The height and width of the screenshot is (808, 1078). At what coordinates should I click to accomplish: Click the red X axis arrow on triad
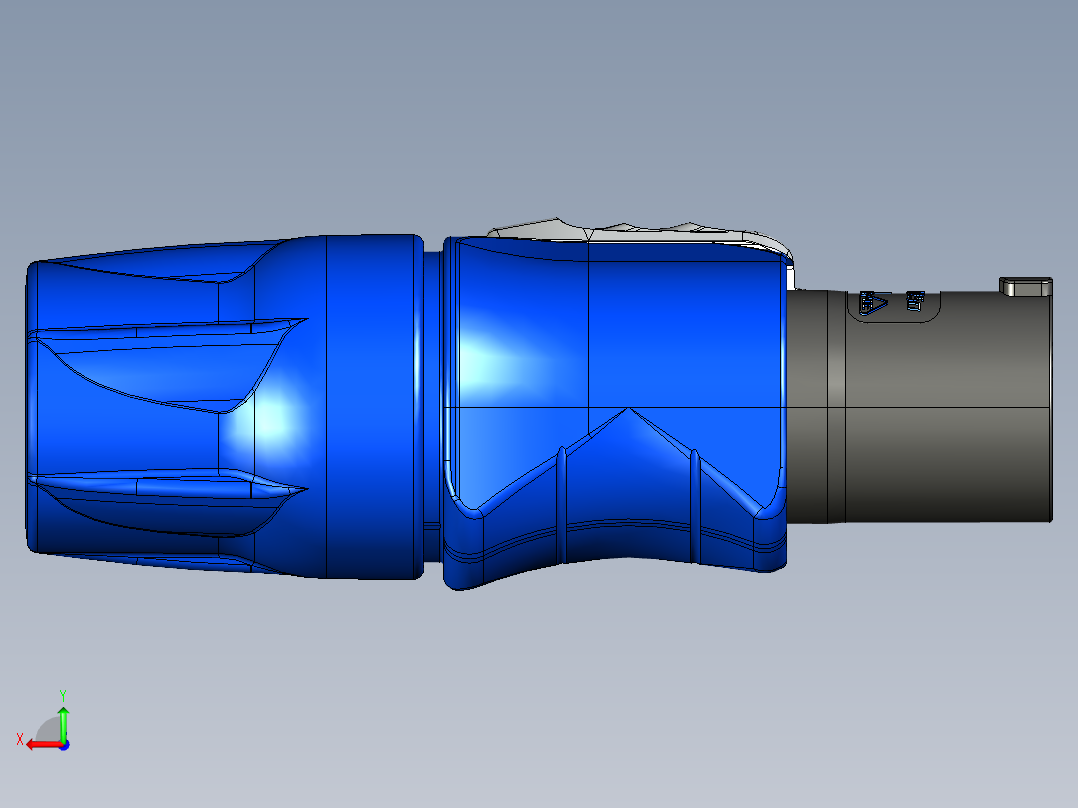43,745
